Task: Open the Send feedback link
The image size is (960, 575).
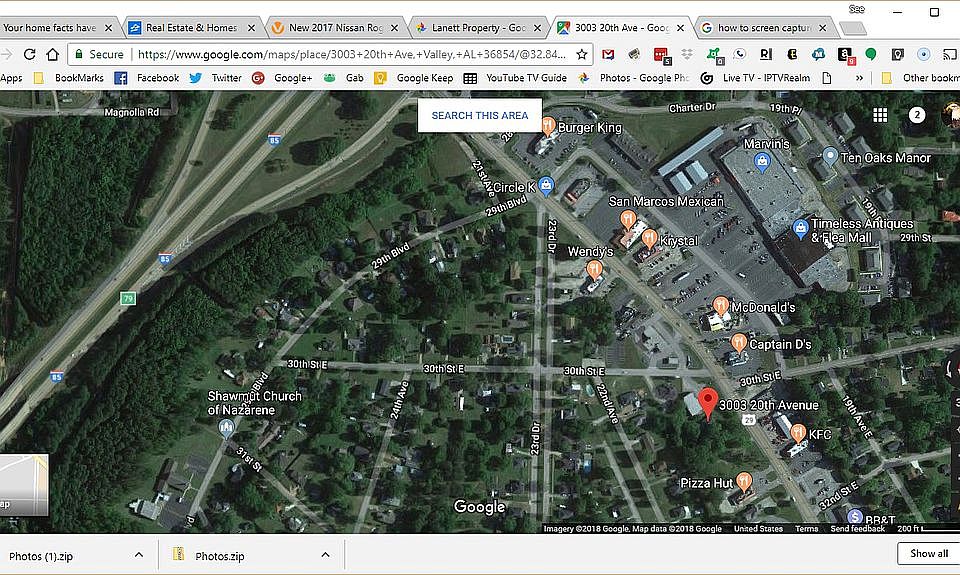Action: 857,529
